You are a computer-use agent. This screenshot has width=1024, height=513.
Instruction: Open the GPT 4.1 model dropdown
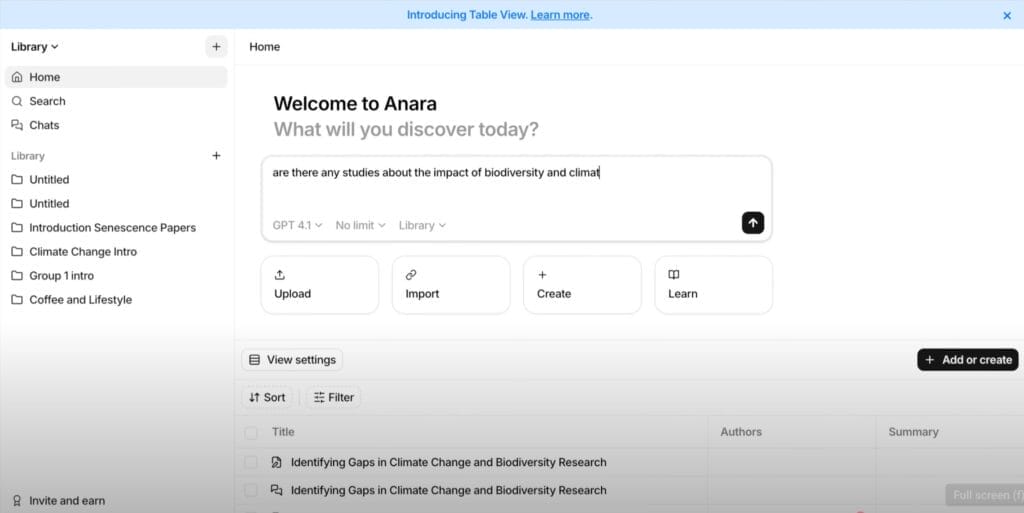tap(297, 225)
